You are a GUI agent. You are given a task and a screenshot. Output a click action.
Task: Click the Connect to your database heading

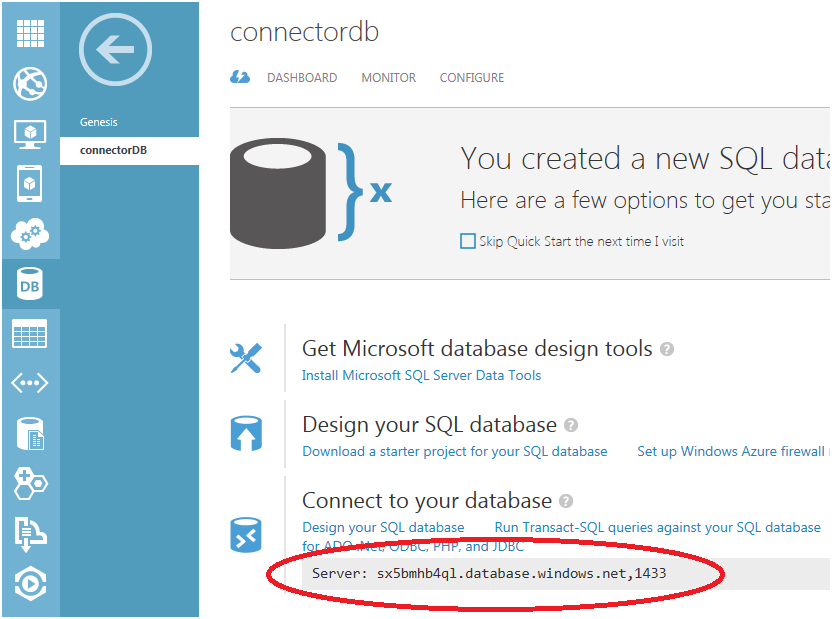tap(427, 501)
